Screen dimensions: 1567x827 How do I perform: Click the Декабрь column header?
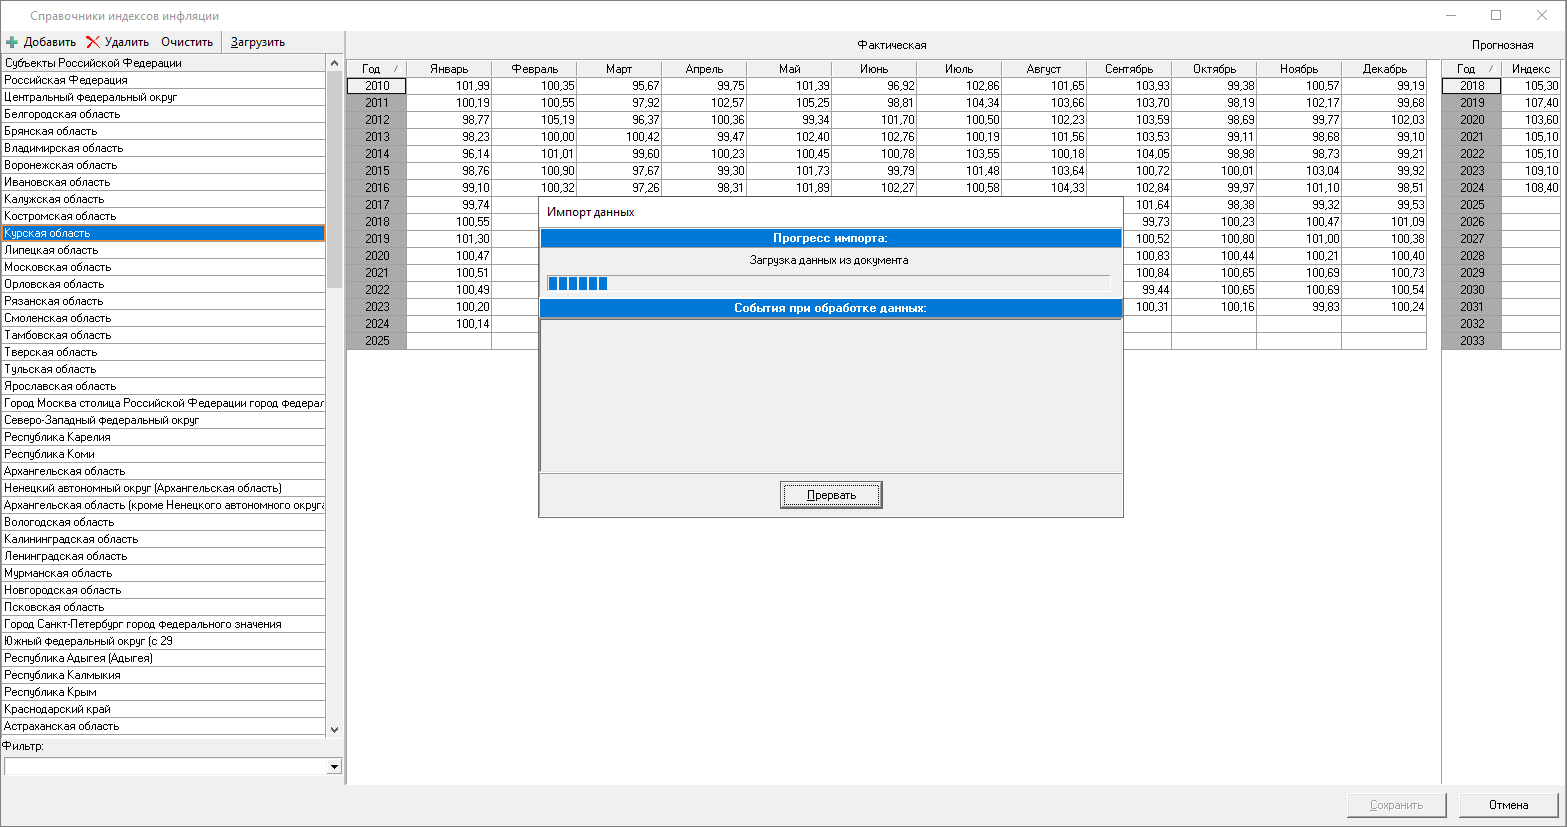[1384, 69]
